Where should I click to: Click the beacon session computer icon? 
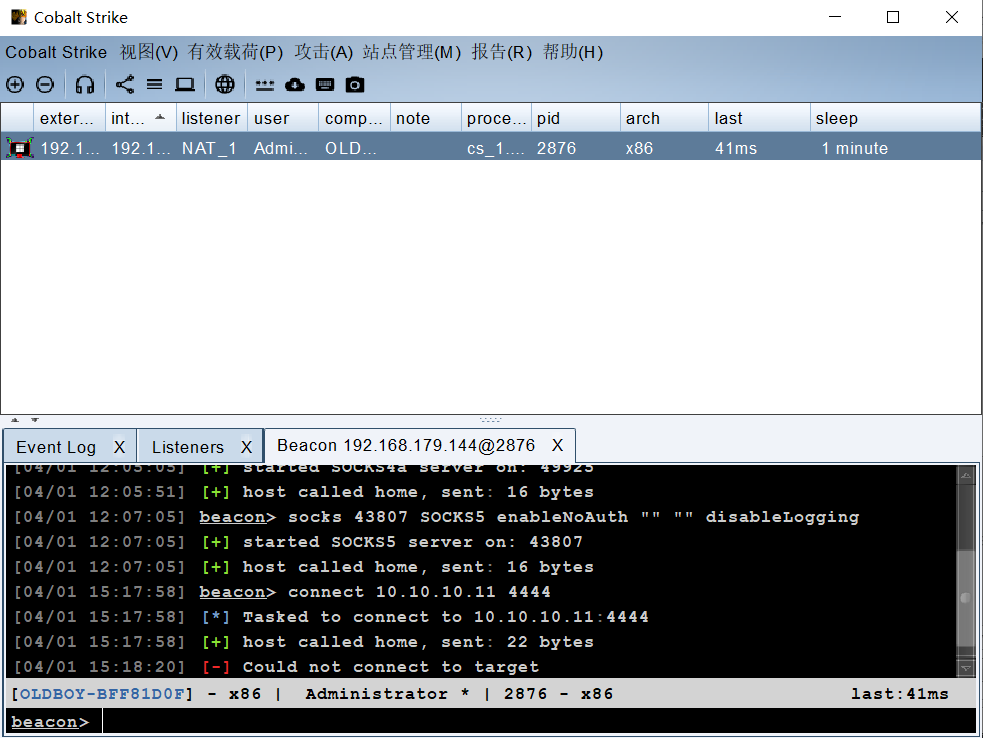coord(19,148)
